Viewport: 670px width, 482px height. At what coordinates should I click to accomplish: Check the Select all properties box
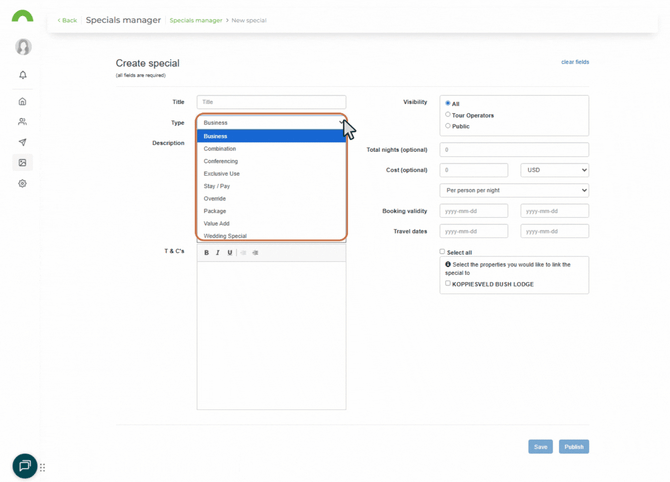[443, 252]
